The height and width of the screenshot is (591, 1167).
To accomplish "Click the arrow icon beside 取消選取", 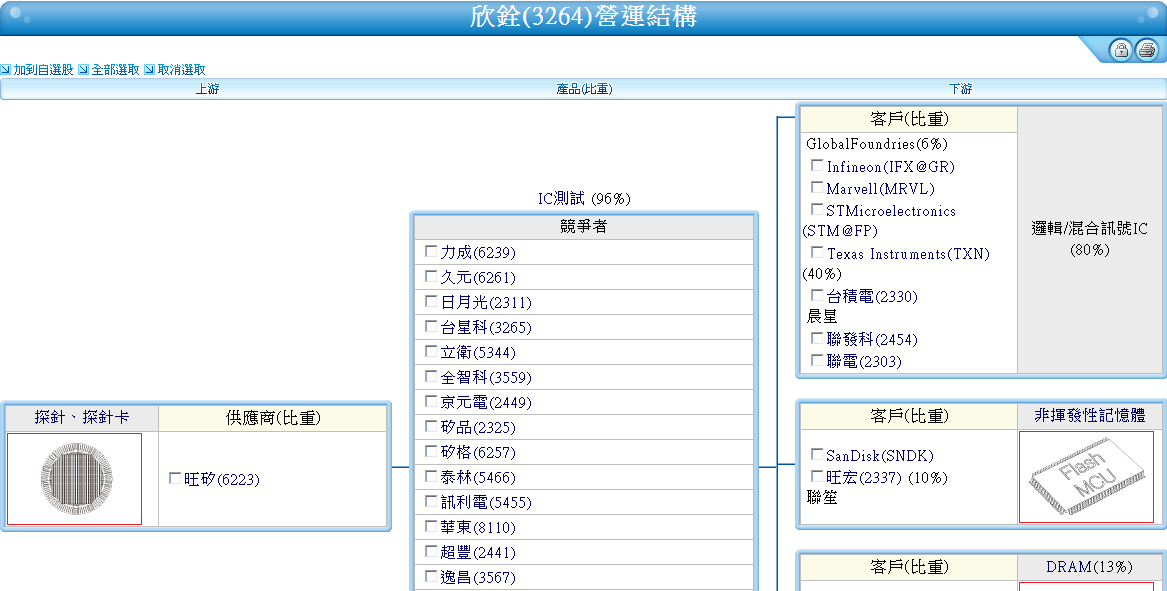I will point(149,69).
